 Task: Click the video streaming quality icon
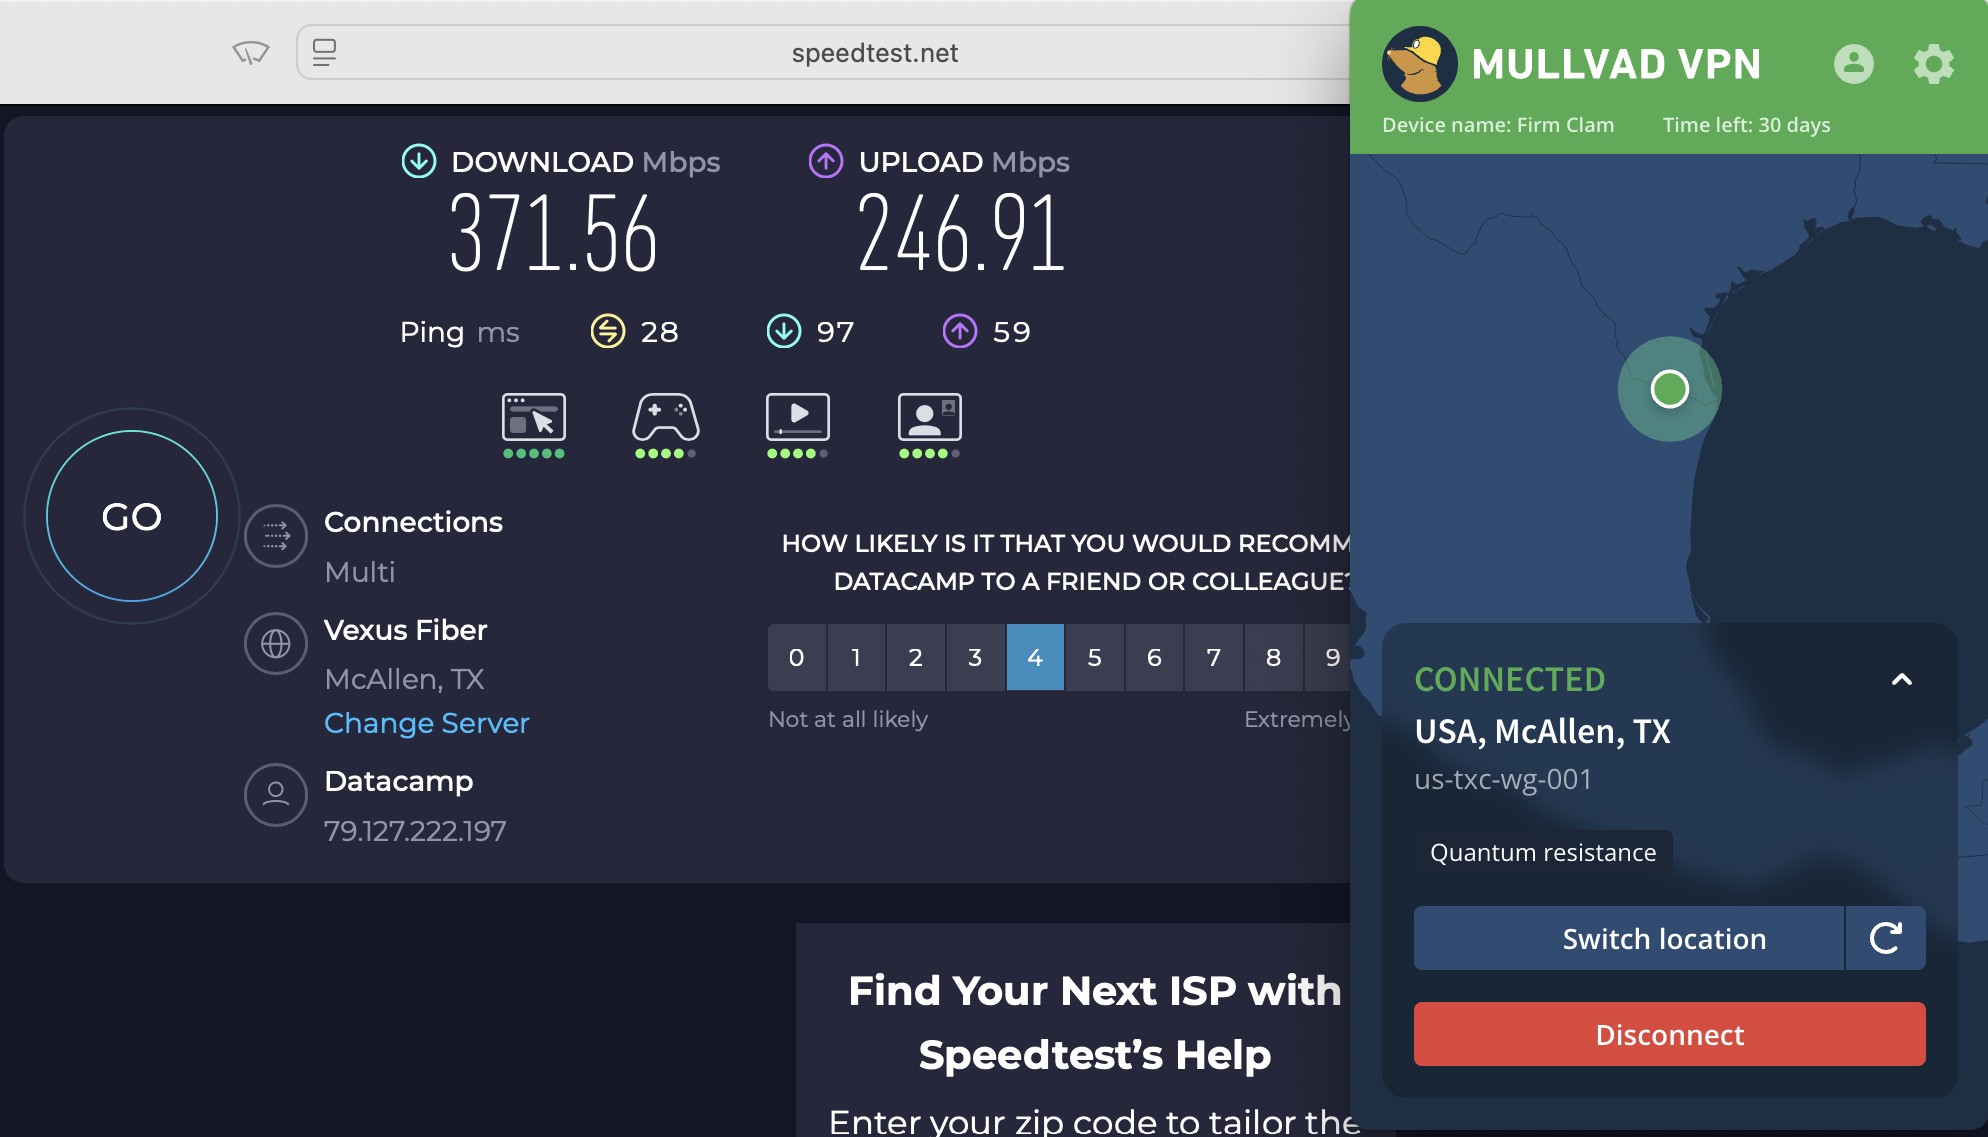coord(798,418)
